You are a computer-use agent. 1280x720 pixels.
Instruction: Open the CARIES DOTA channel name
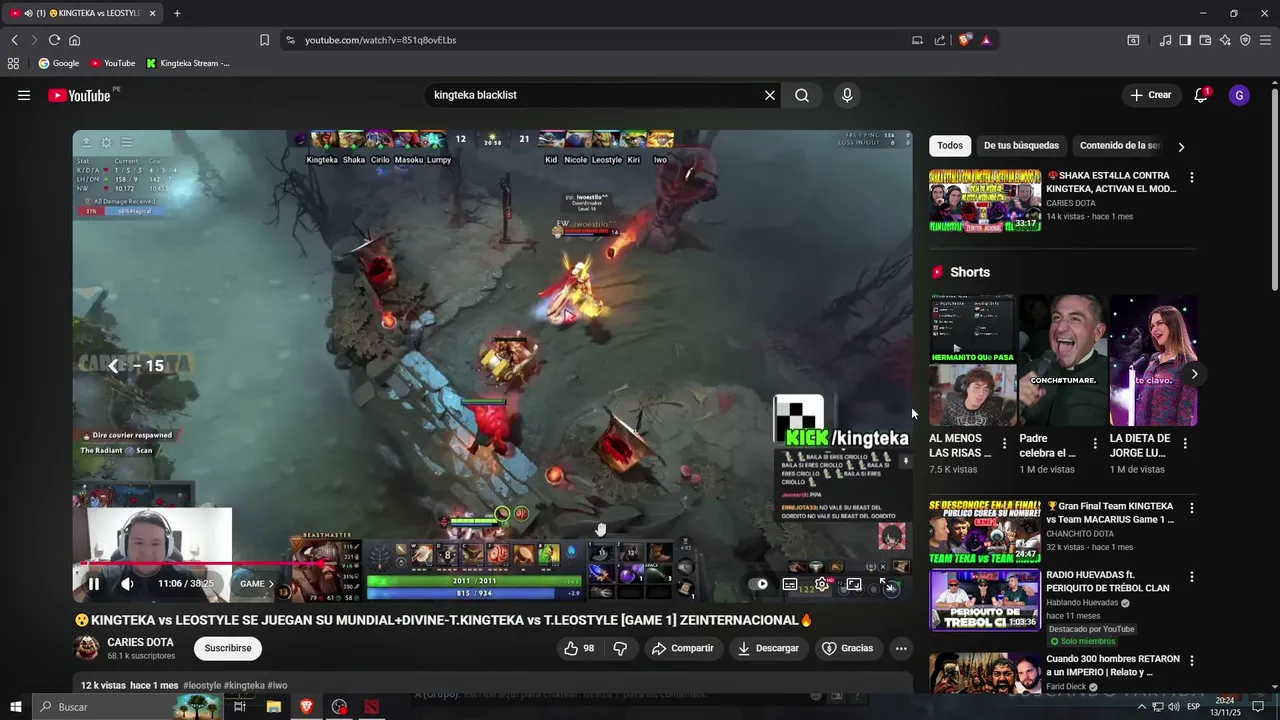[140, 642]
